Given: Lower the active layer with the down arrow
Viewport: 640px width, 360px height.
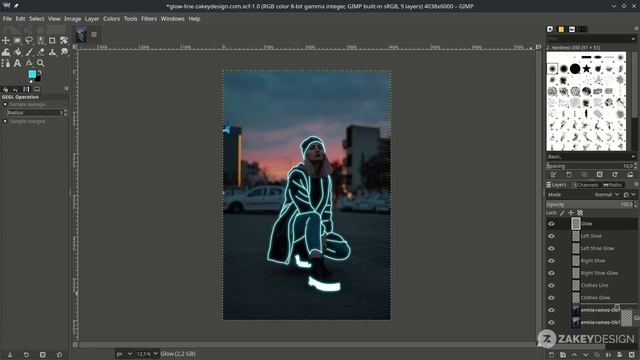Looking at the screenshot, I should pyautogui.click(x=586, y=355).
